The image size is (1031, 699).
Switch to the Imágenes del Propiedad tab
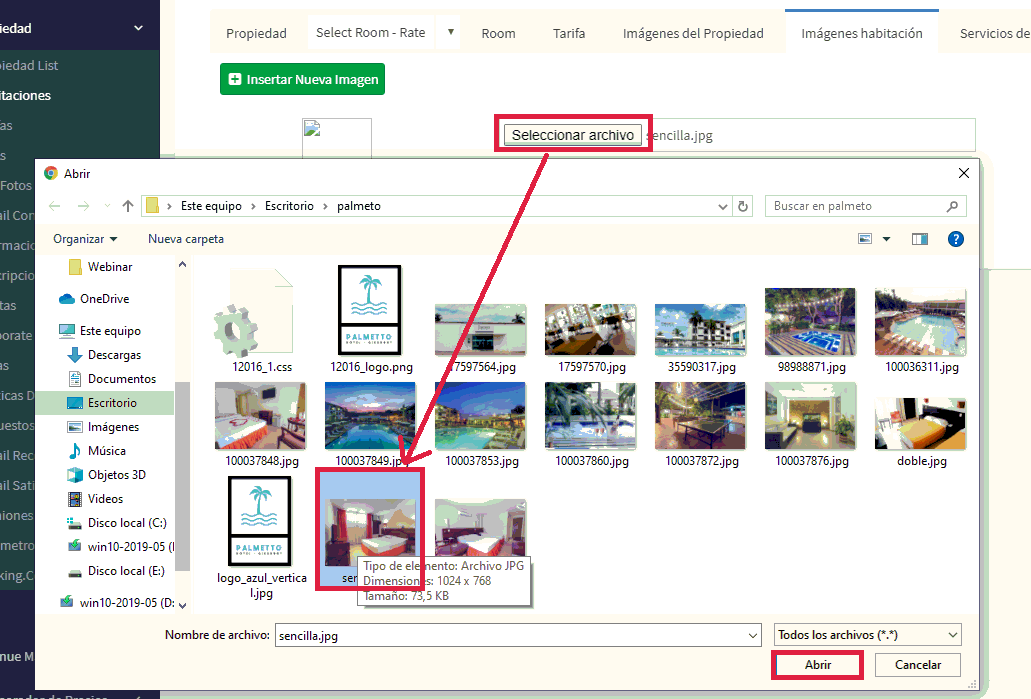[x=692, y=33]
